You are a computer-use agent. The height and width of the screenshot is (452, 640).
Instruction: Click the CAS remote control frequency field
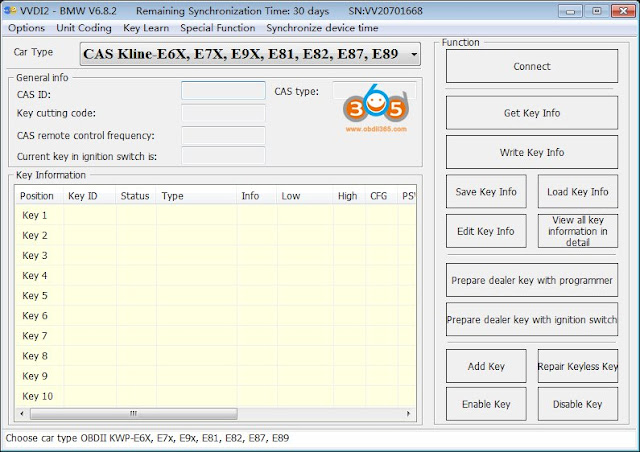(223, 135)
